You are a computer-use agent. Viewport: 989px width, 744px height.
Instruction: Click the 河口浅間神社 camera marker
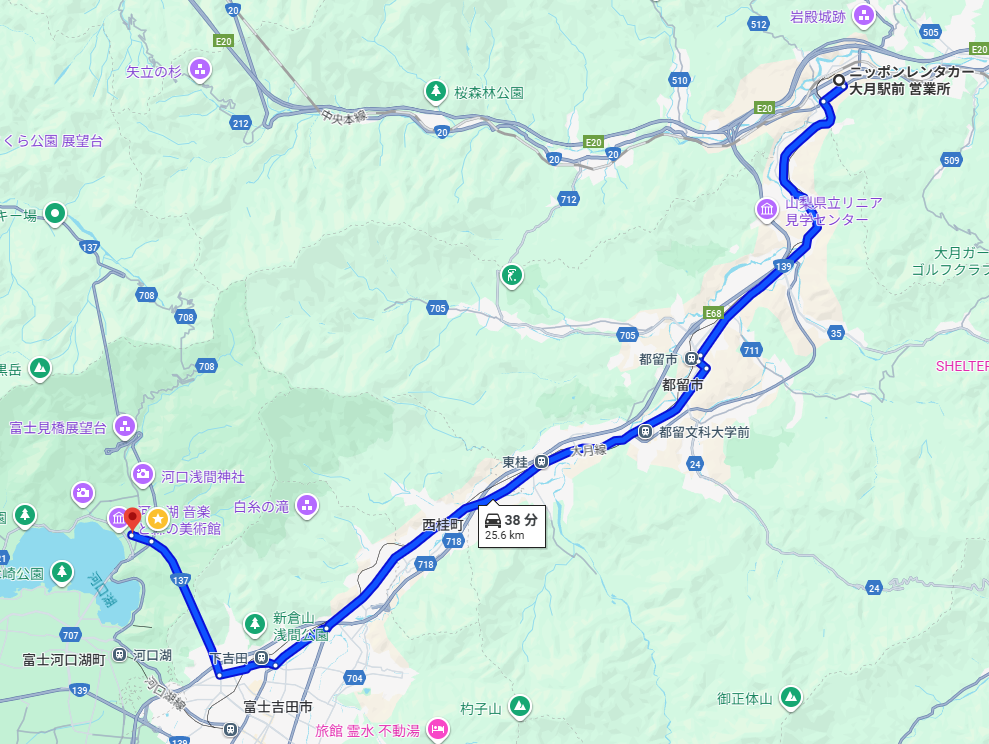143,474
